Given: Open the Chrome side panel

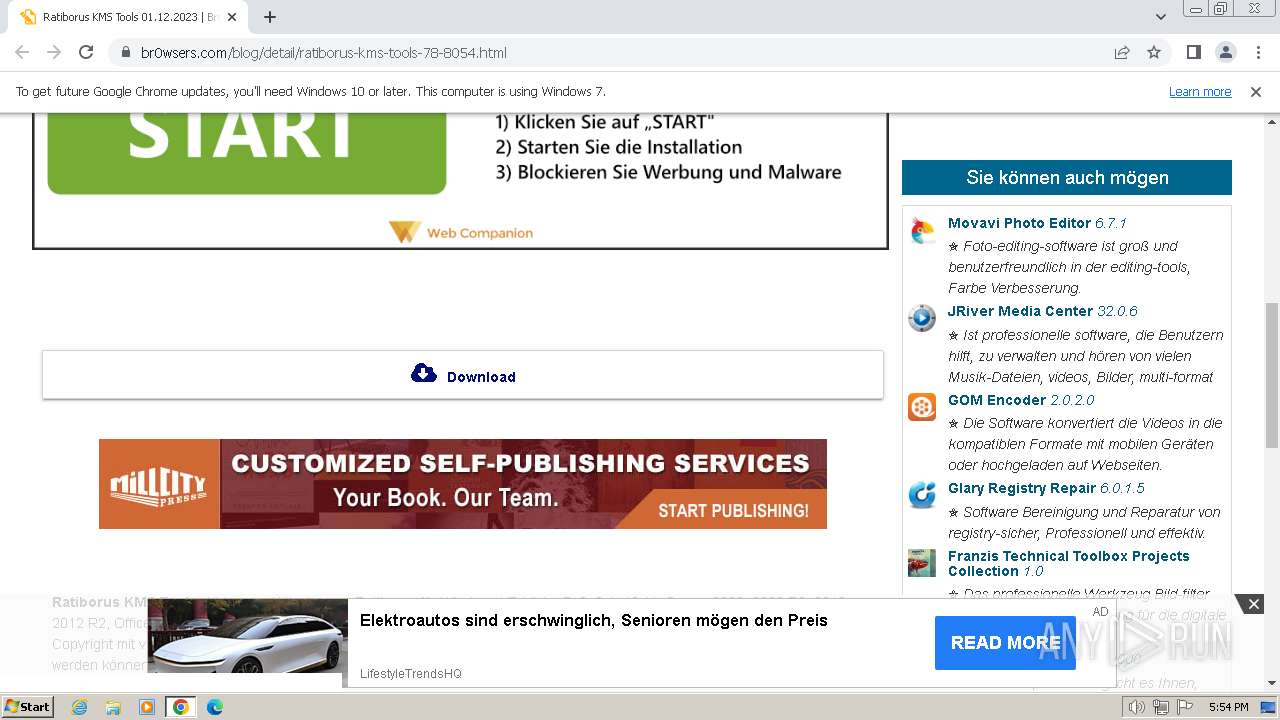Looking at the screenshot, I should click(1193, 52).
